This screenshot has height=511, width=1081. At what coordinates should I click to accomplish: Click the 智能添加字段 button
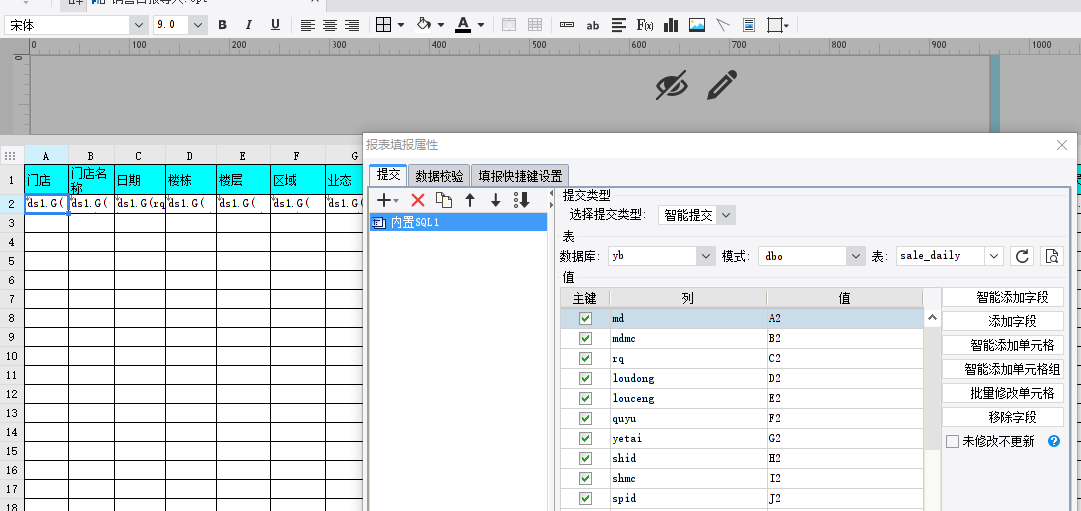coord(1002,297)
